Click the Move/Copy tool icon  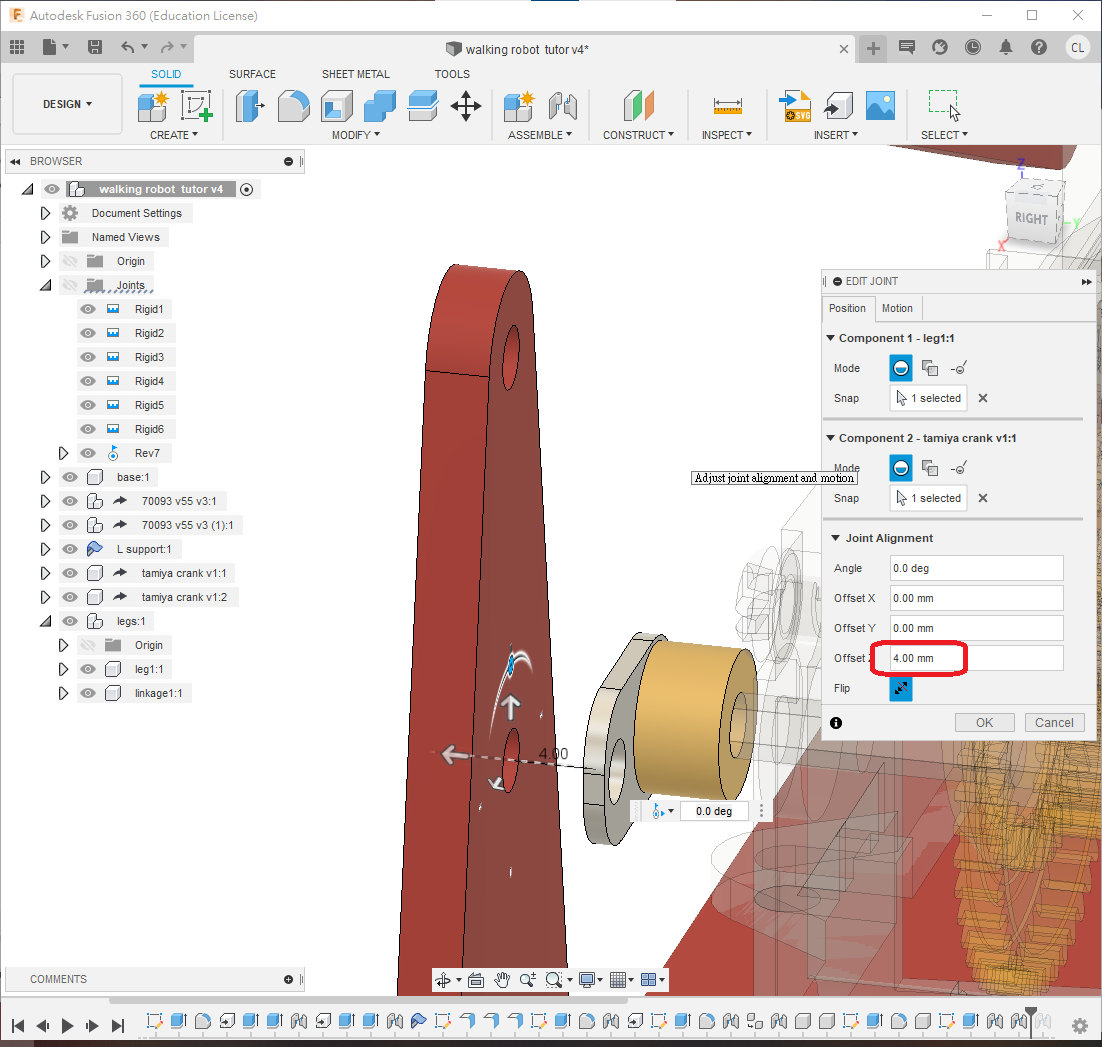pyautogui.click(x=466, y=106)
